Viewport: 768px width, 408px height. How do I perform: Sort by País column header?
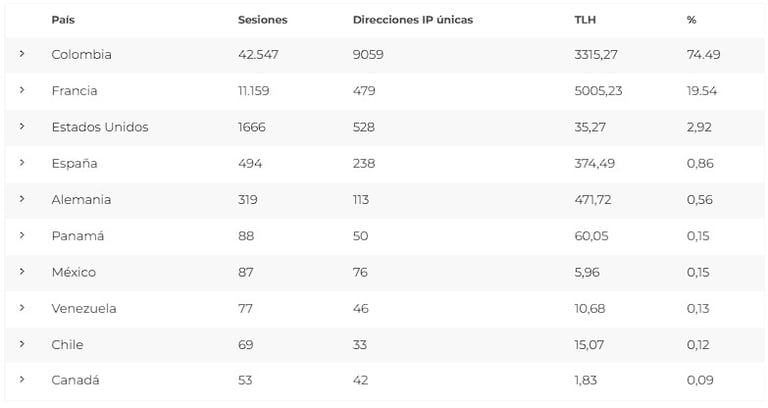pos(62,20)
